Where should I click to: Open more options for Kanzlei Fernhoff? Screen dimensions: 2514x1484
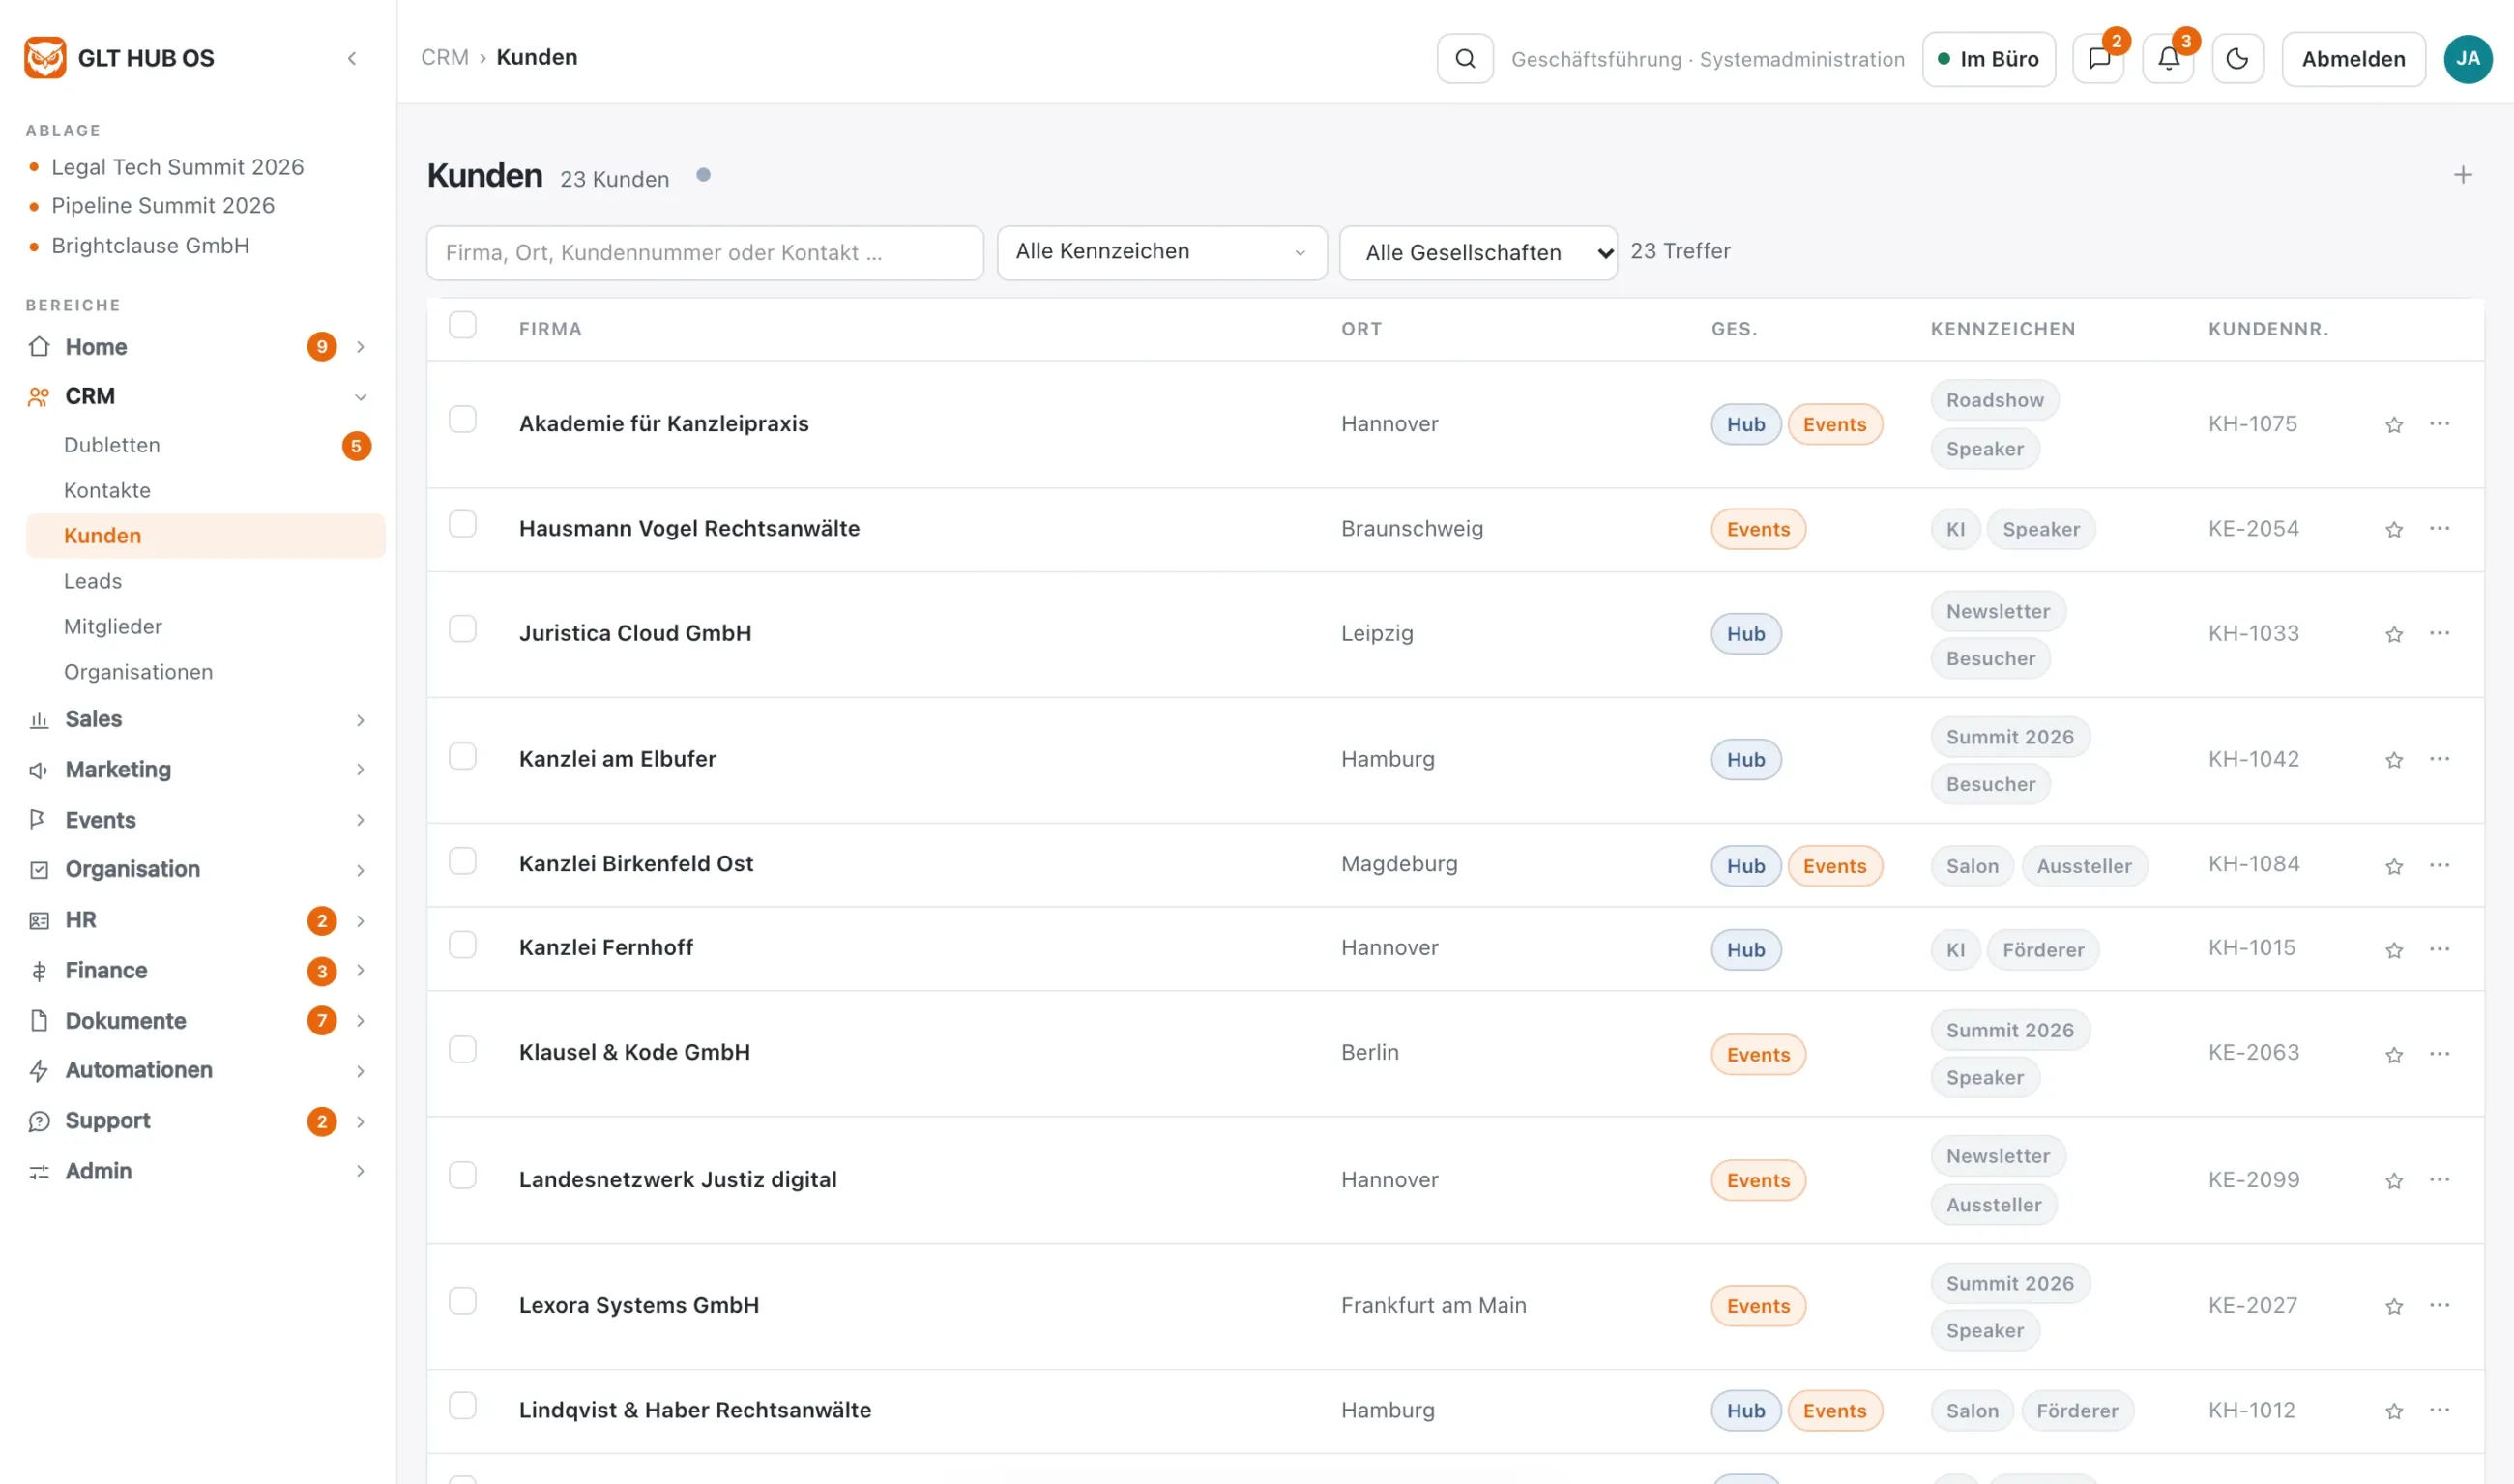[2439, 949]
